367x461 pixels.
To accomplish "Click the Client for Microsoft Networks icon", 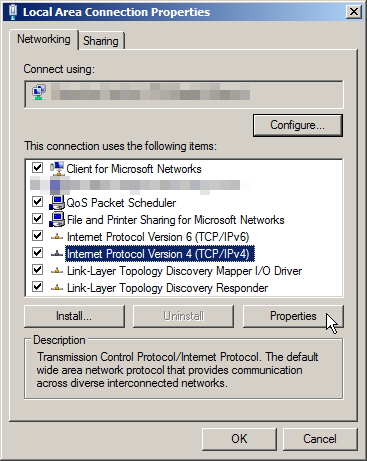I will point(57,169).
